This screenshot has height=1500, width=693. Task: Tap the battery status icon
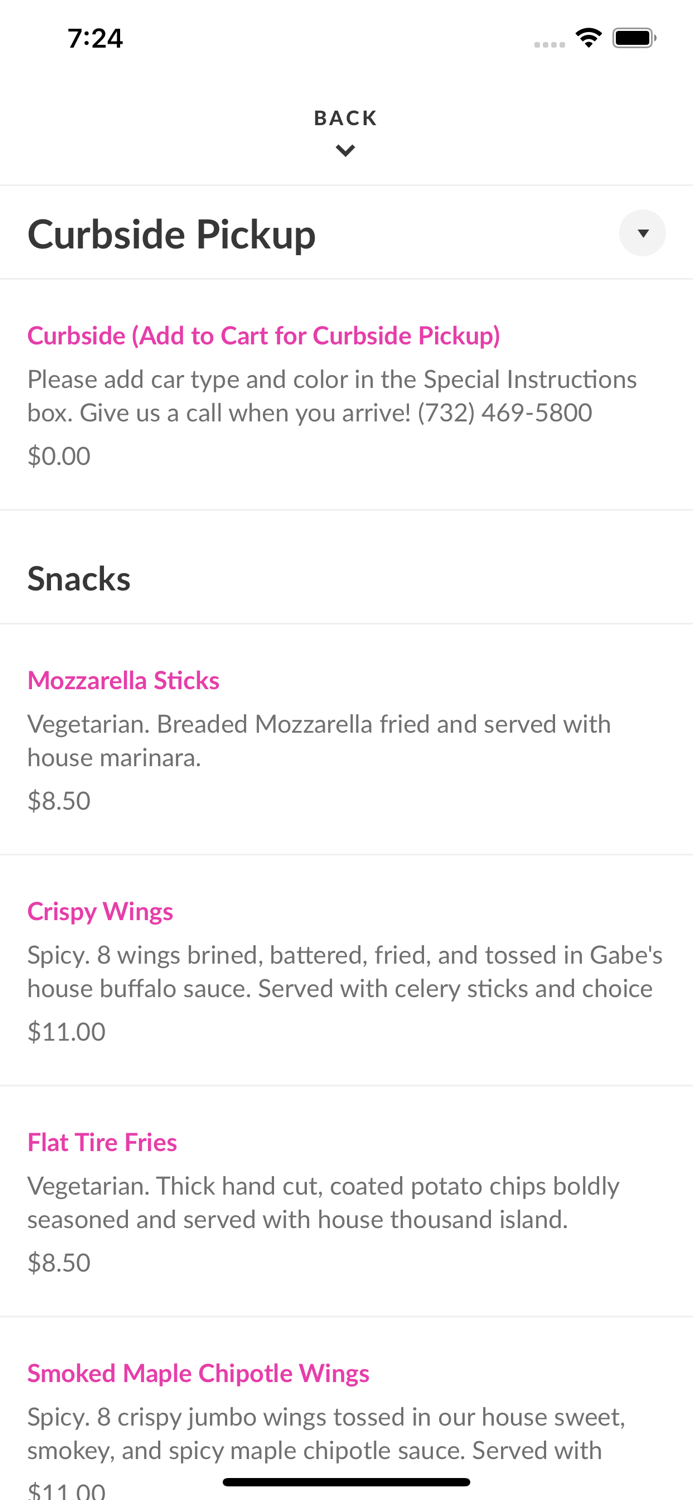(x=634, y=39)
